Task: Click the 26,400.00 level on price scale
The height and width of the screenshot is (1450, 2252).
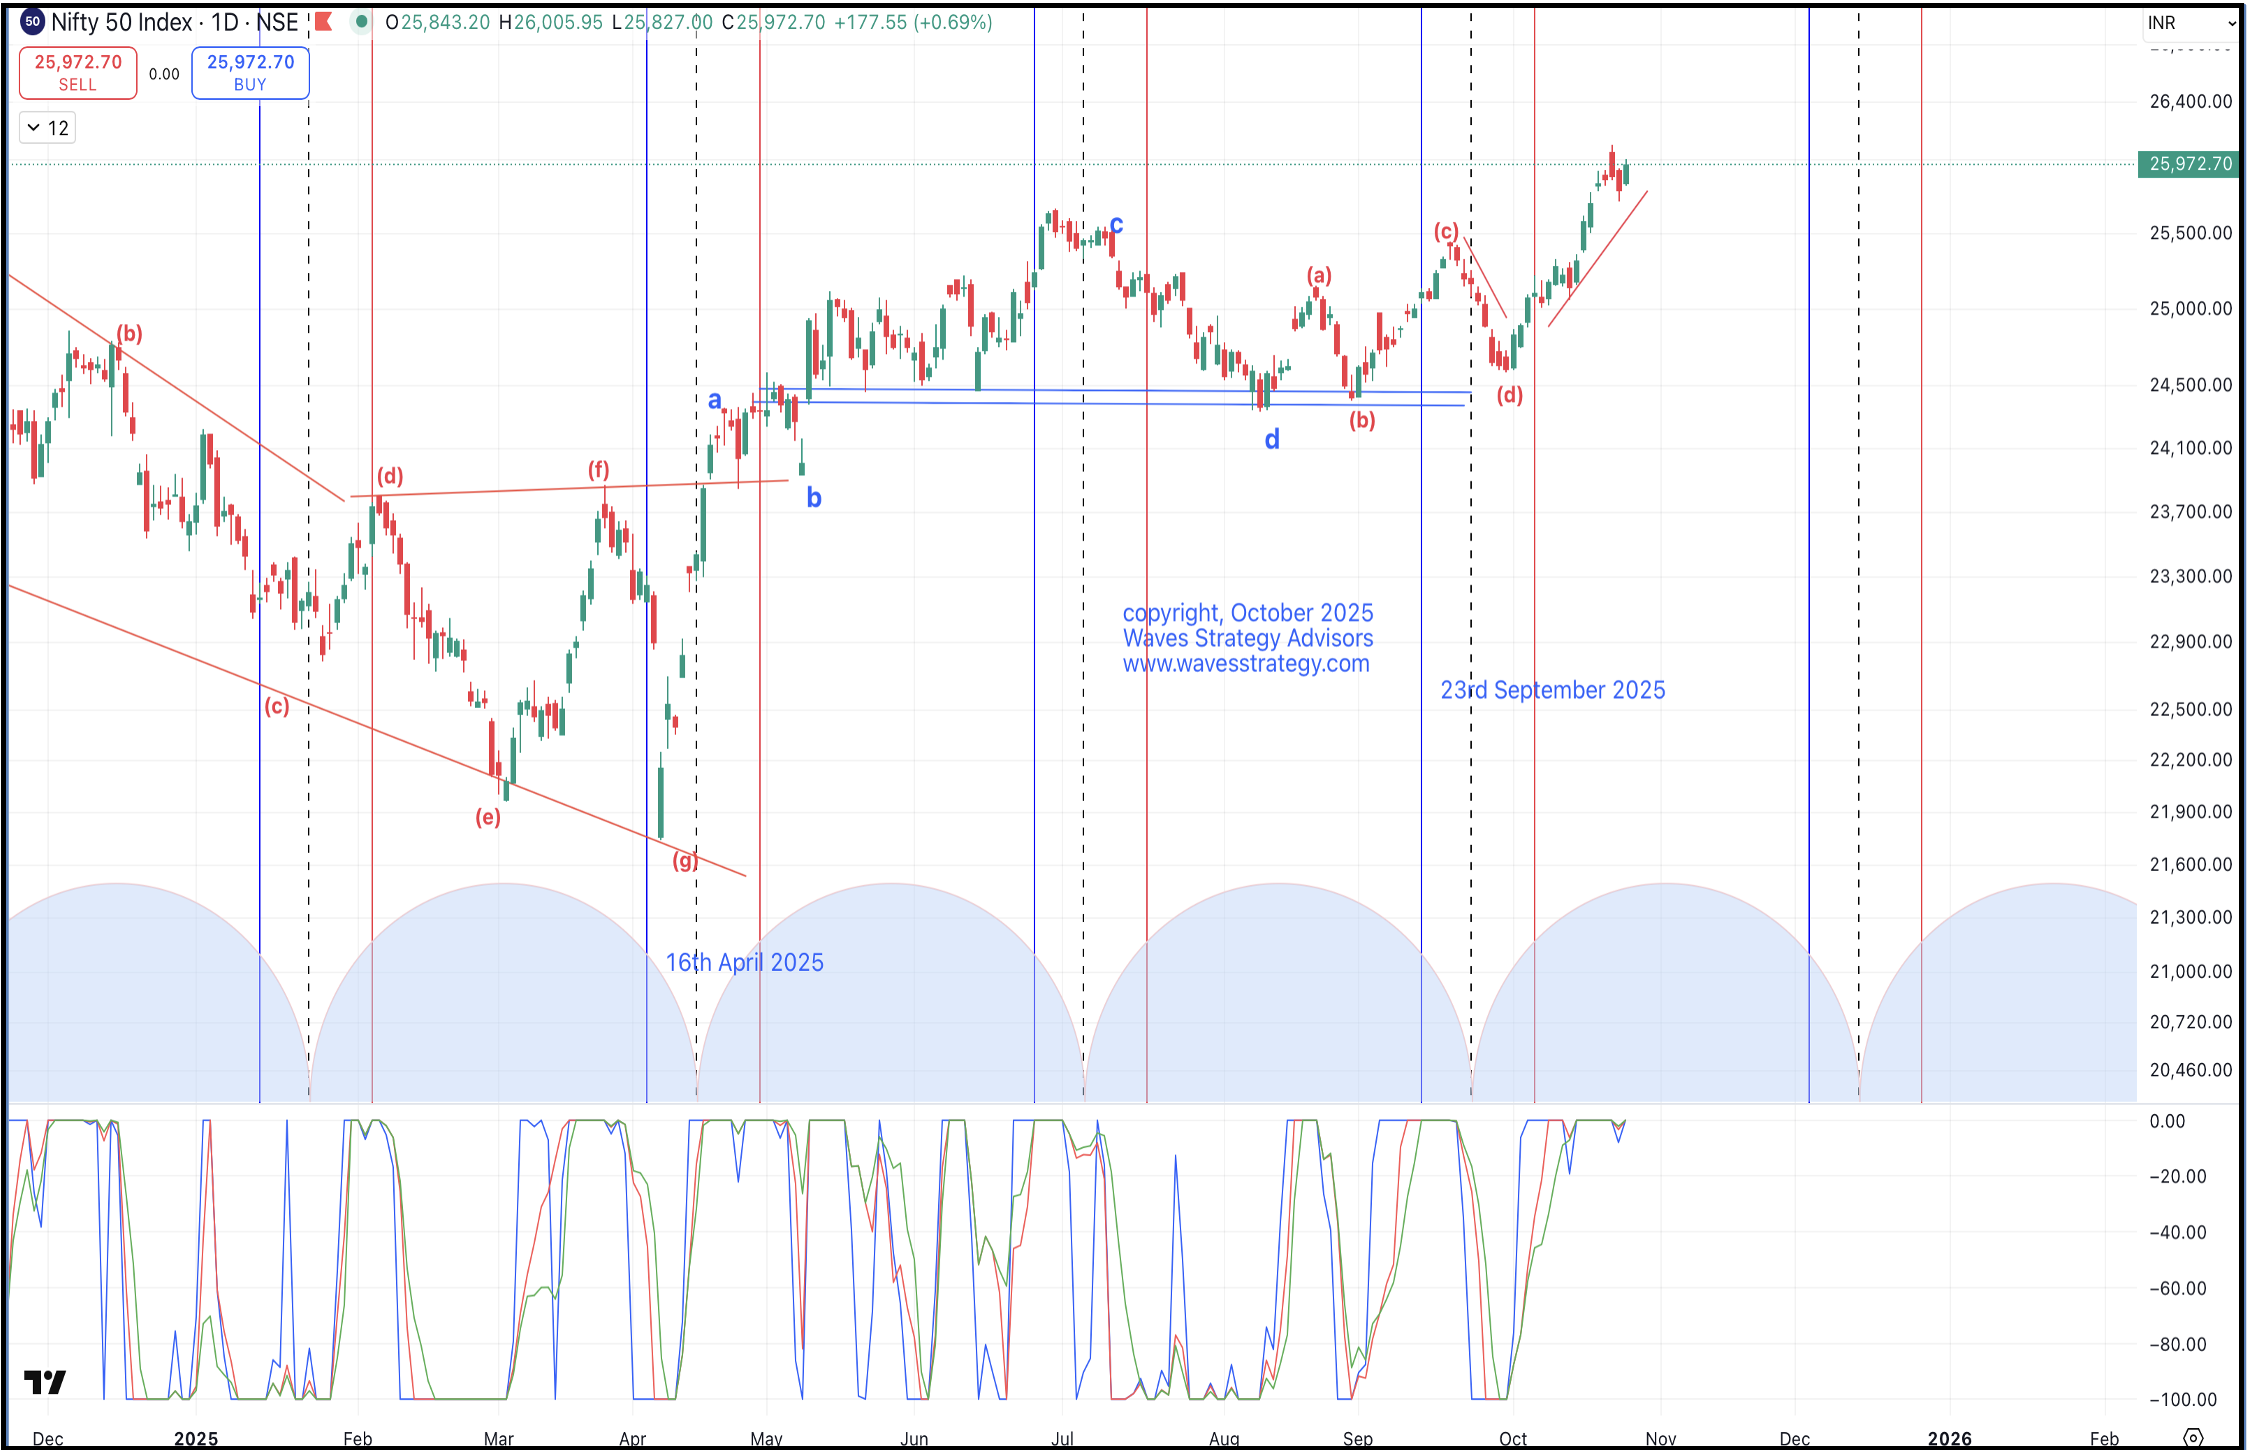Action: (2190, 101)
